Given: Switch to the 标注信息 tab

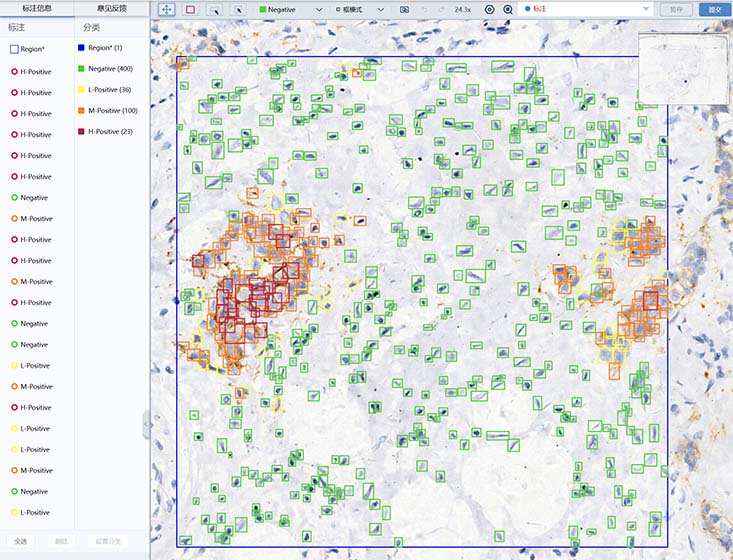Looking at the screenshot, I should [x=37, y=9].
